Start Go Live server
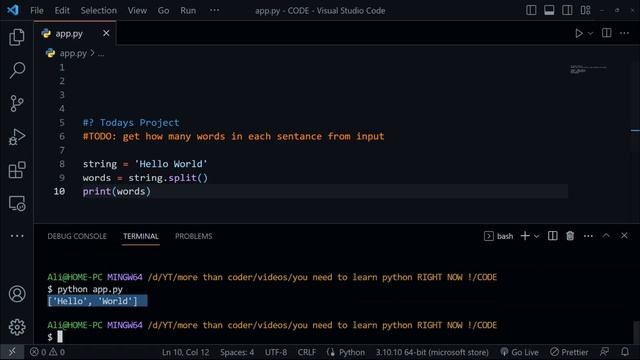 pos(519,352)
